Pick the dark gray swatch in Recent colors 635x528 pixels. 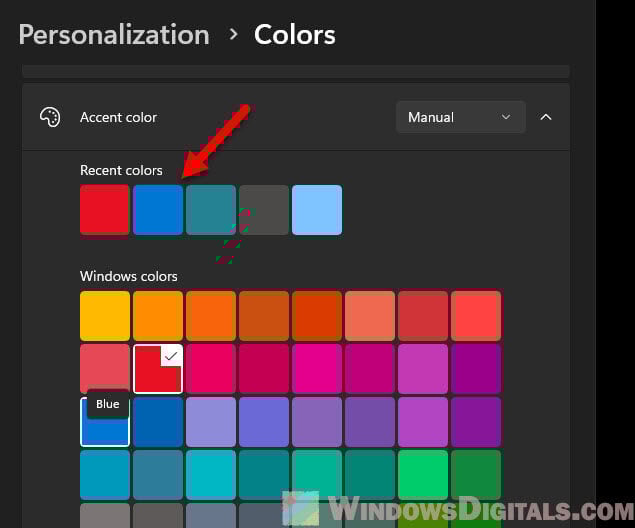coord(264,210)
